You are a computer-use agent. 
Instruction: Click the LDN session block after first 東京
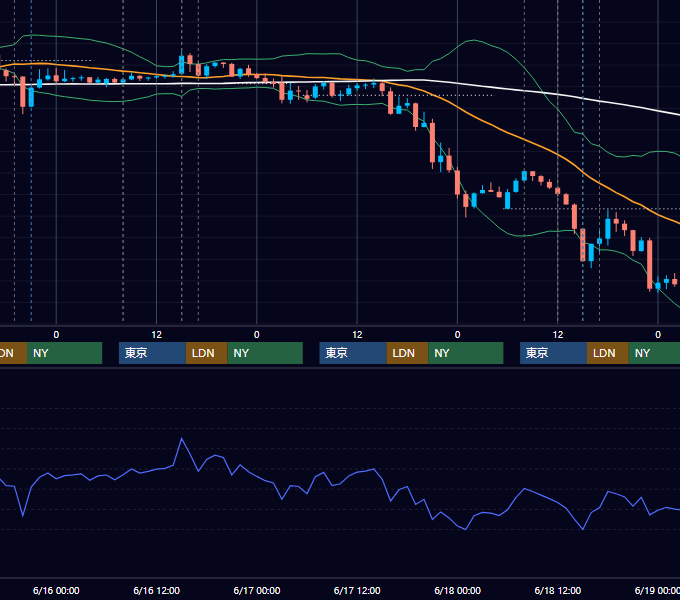tap(206, 353)
